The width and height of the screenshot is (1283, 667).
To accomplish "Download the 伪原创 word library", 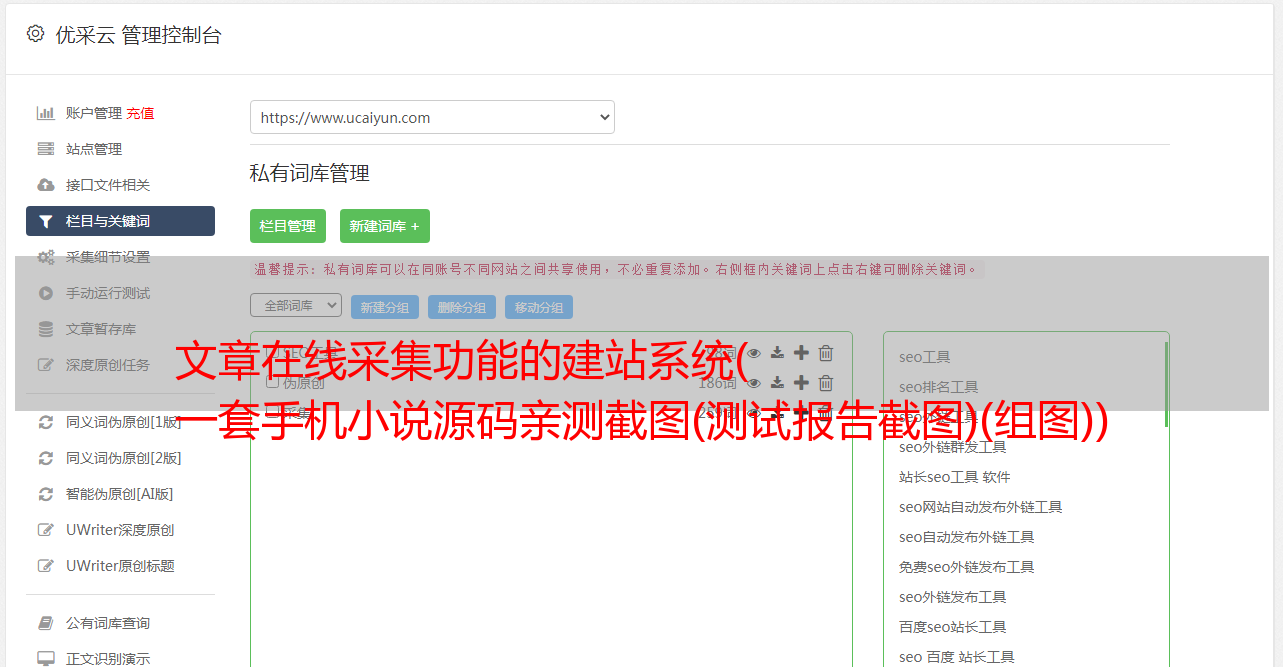I will tap(777, 383).
